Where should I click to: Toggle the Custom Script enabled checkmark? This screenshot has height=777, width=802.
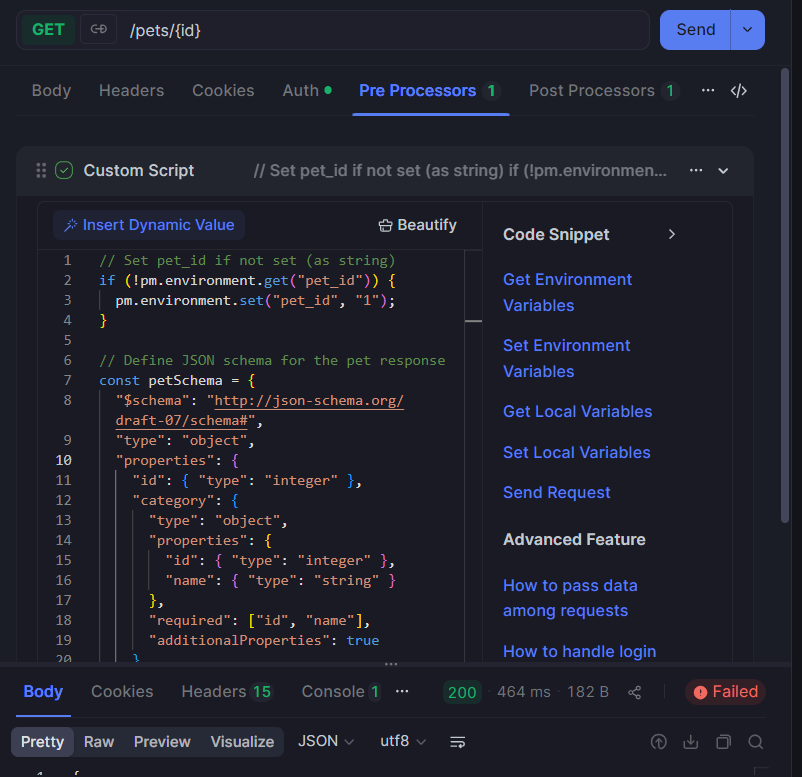(64, 170)
